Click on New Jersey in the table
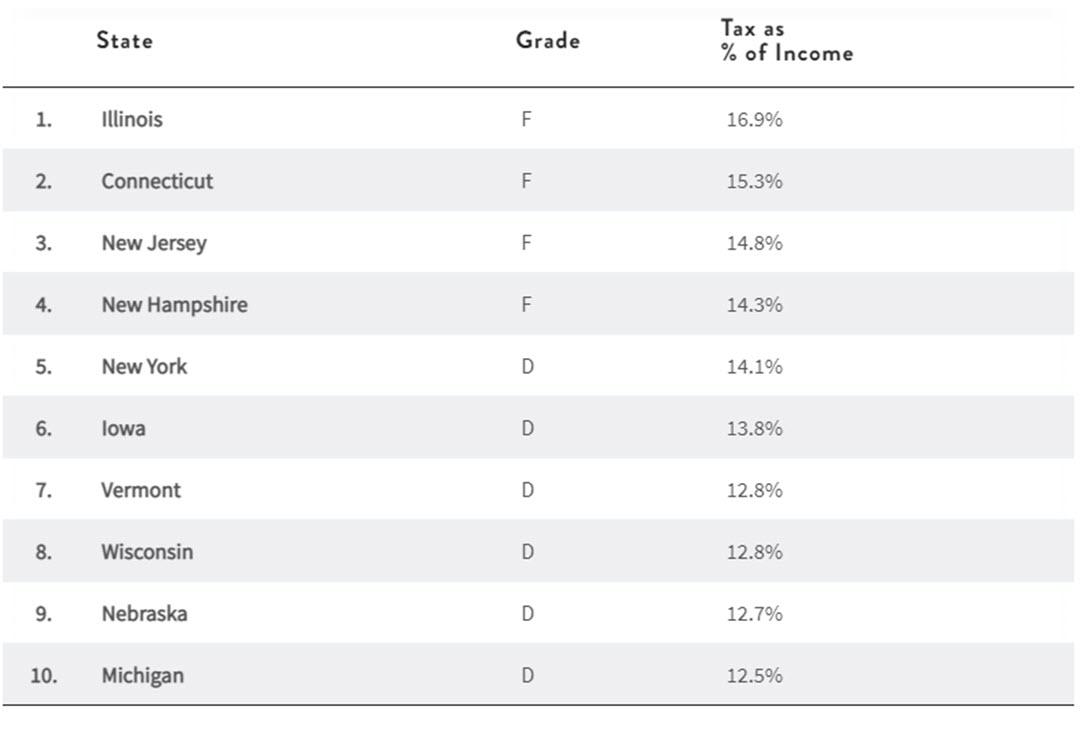The image size is (1081, 747). click(x=153, y=243)
